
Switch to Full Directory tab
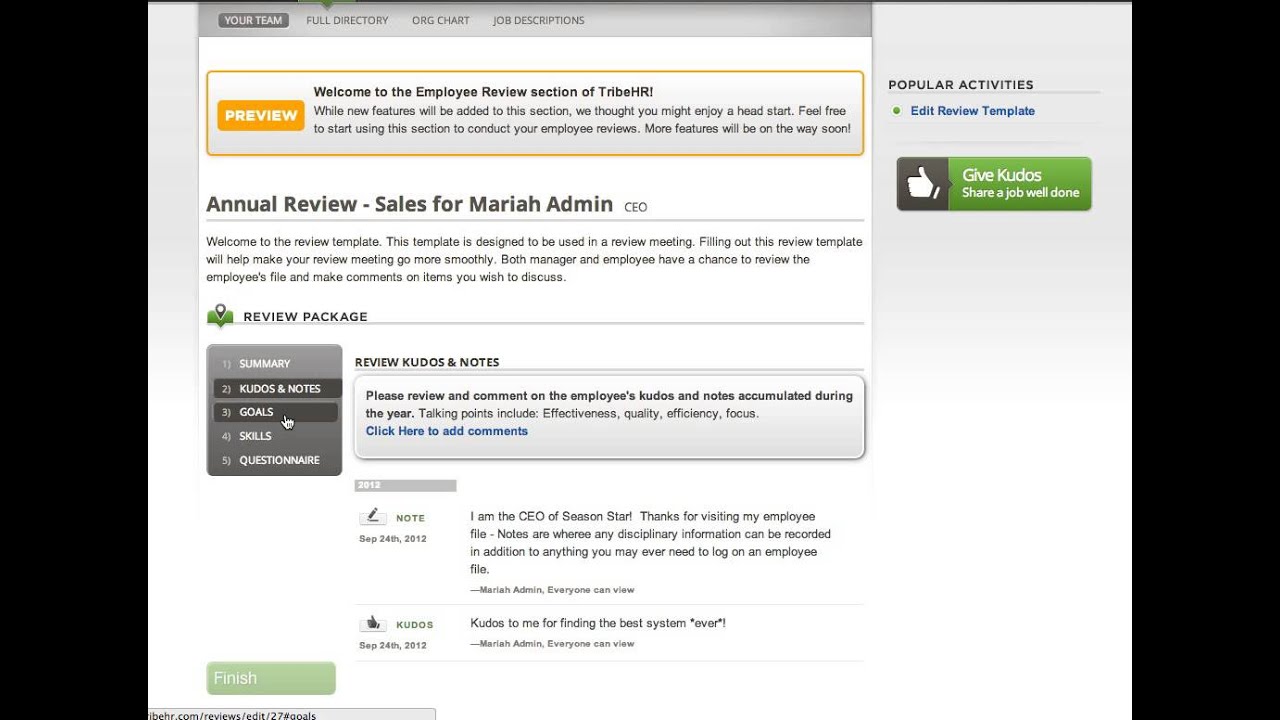(x=347, y=20)
